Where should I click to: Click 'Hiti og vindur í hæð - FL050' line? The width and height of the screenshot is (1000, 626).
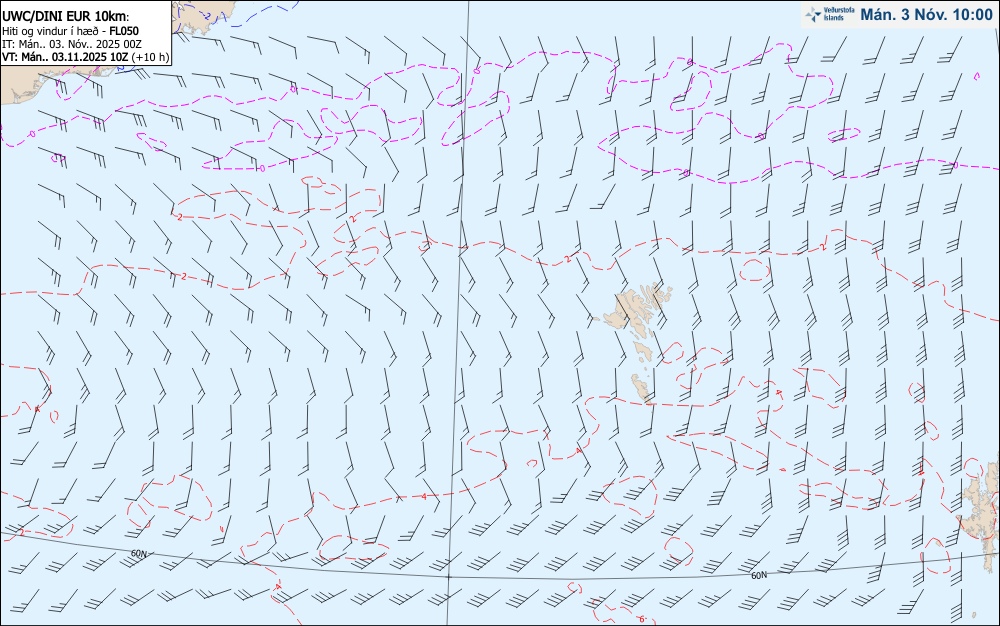point(70,31)
